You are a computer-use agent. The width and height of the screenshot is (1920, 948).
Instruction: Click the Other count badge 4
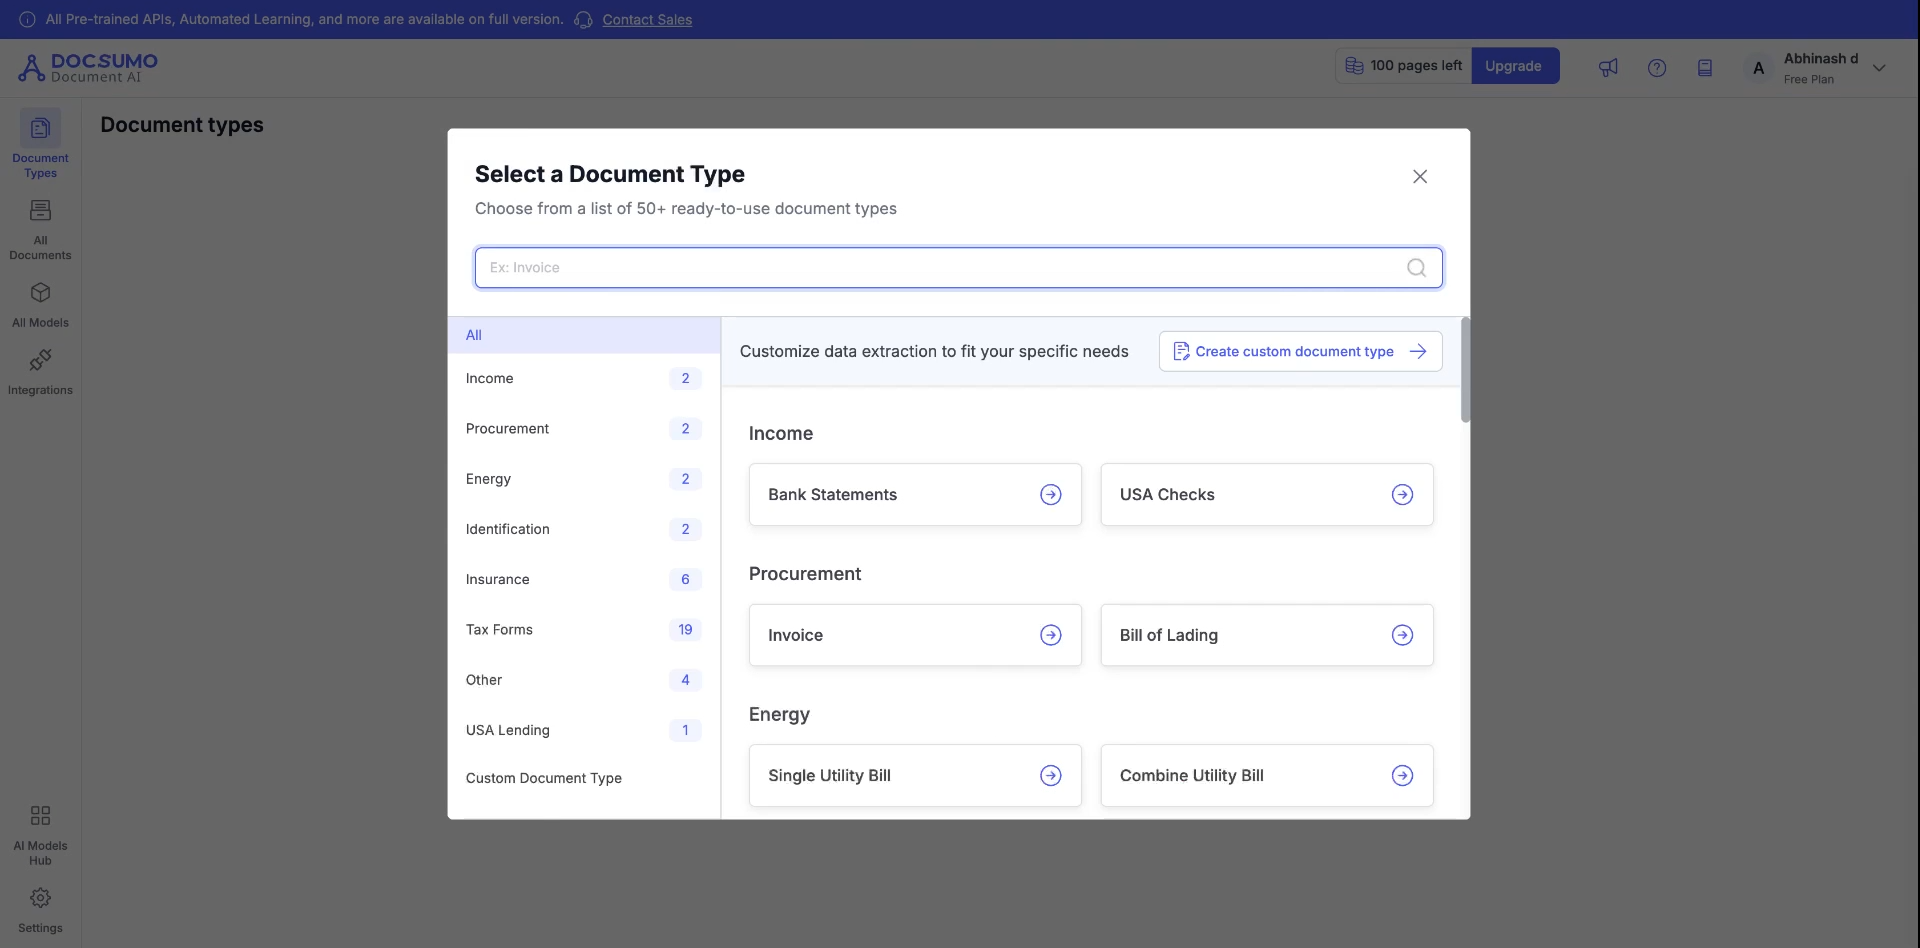pyautogui.click(x=685, y=680)
